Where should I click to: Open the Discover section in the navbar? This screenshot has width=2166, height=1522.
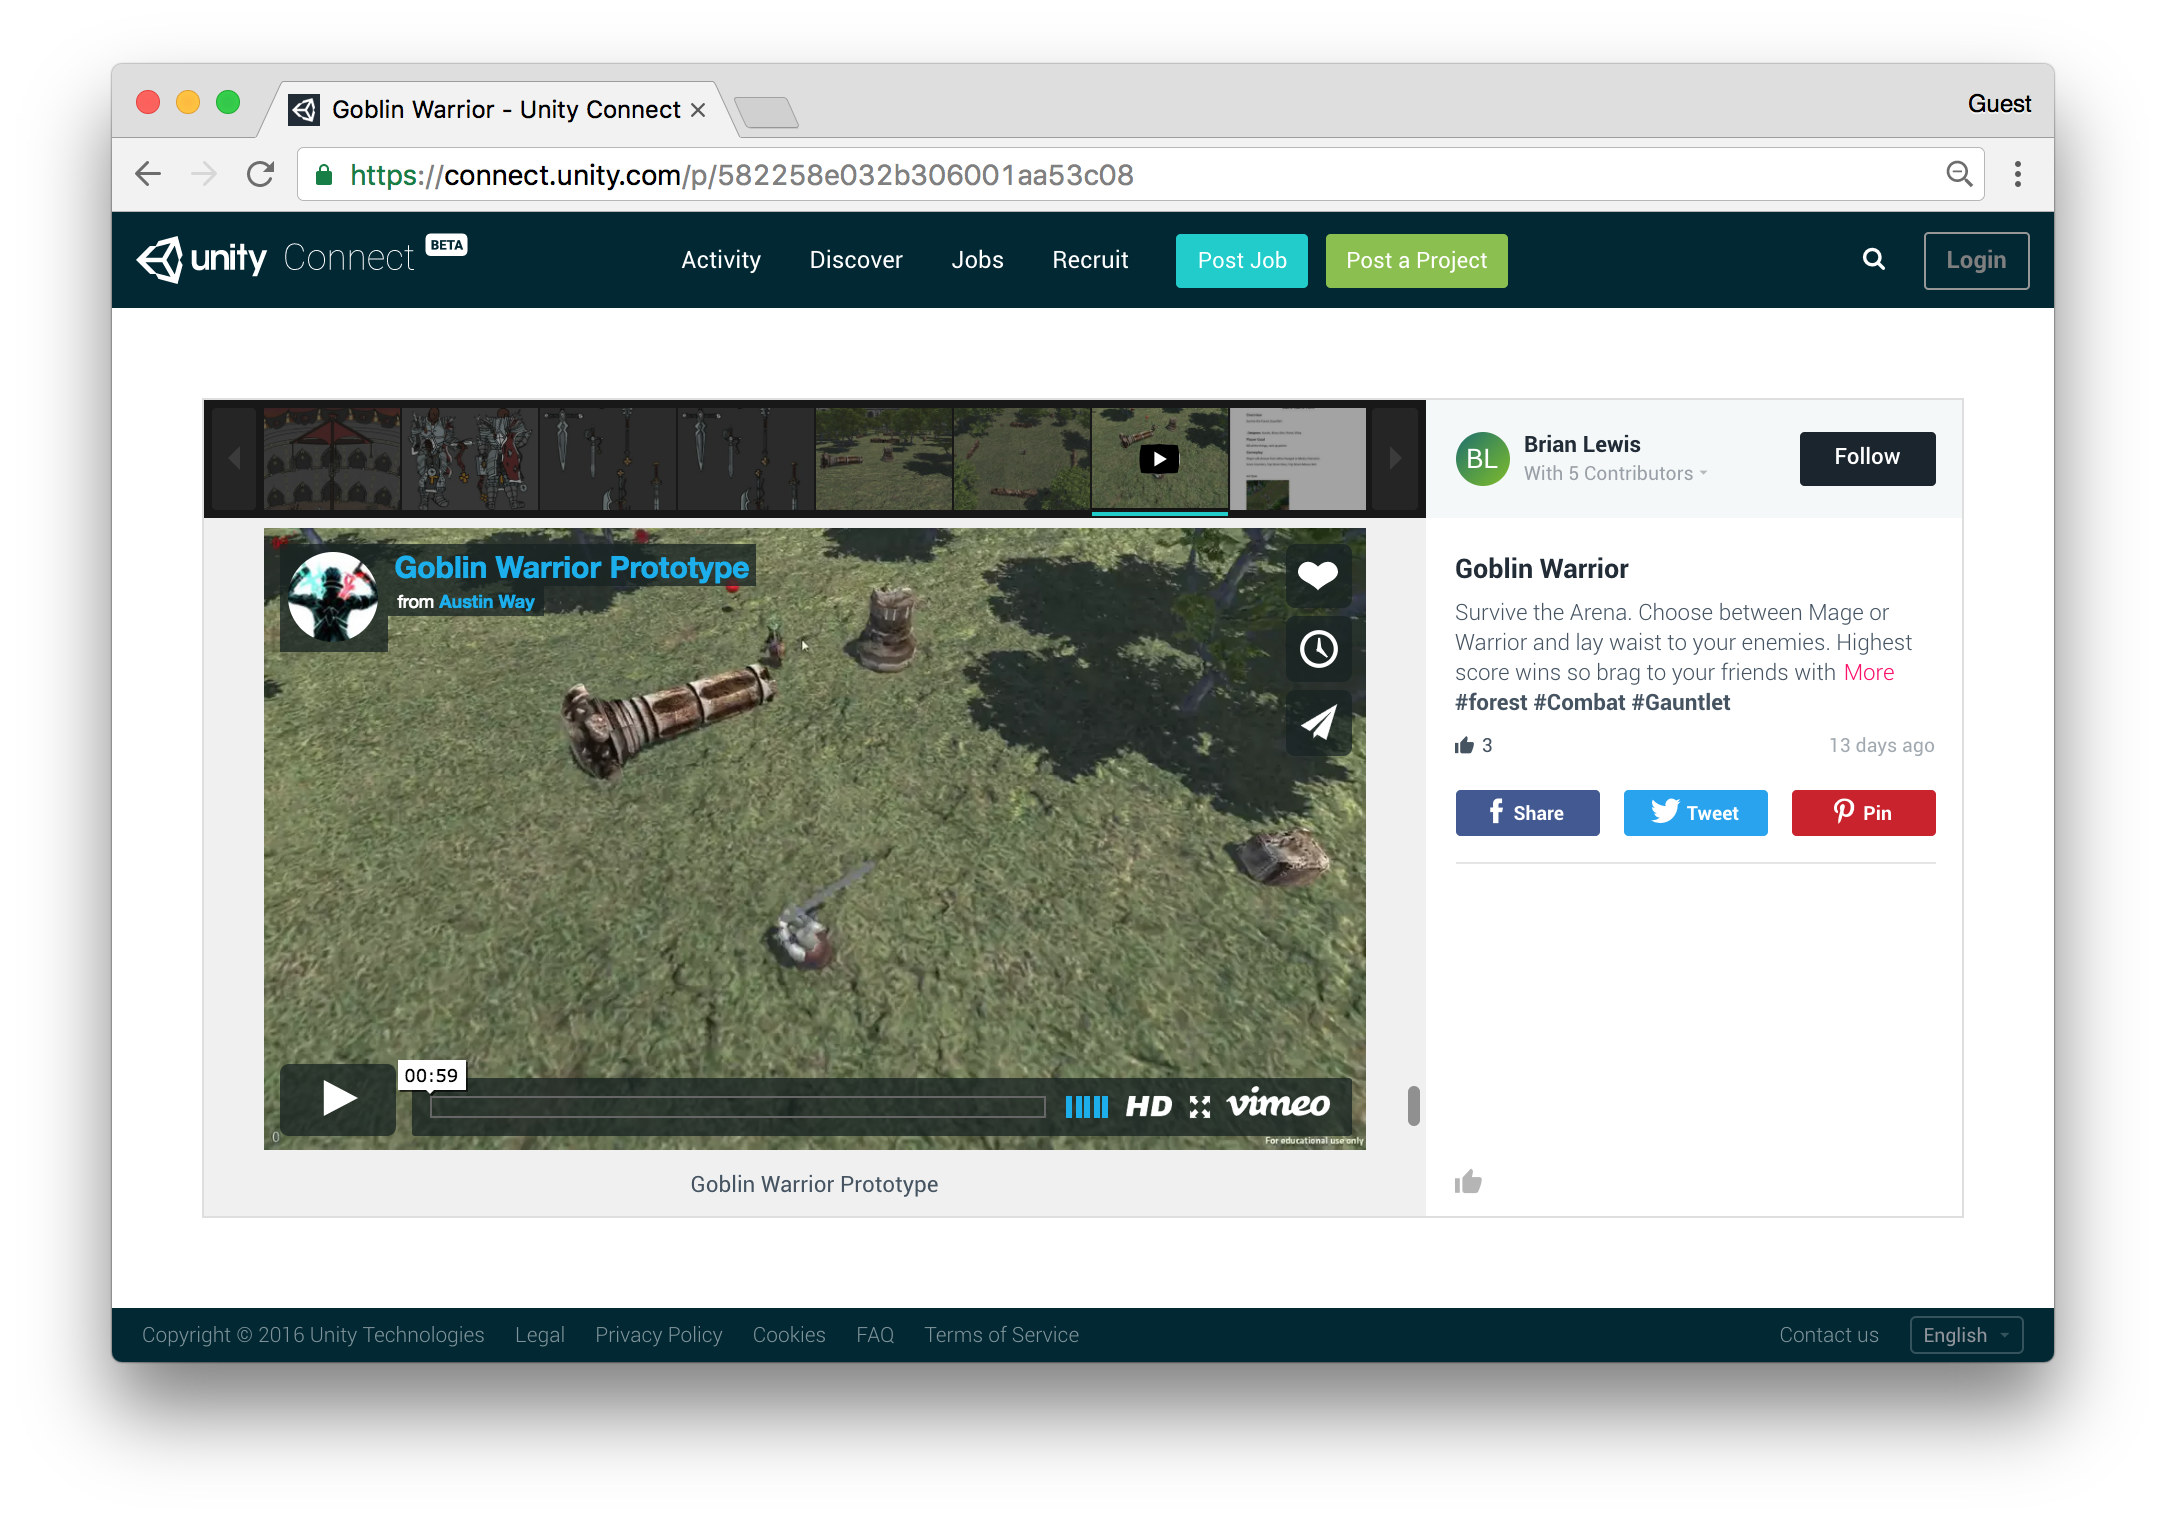click(855, 260)
